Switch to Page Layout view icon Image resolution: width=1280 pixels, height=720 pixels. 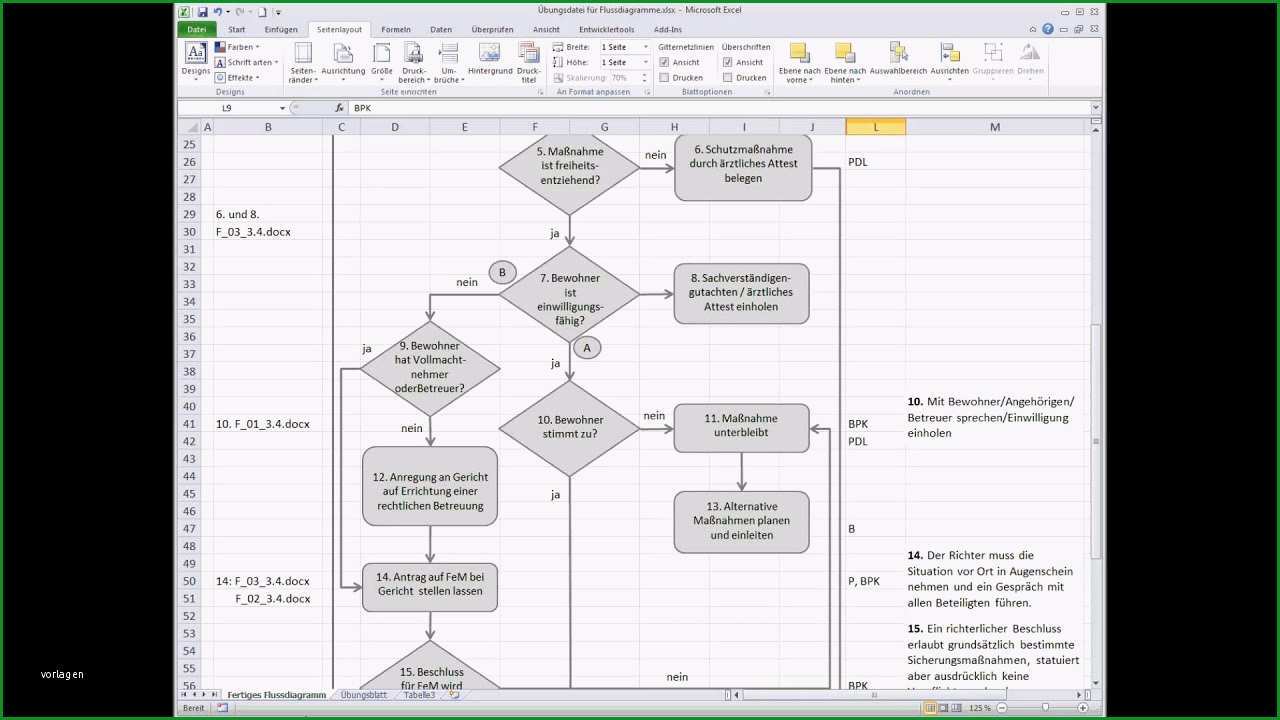[944, 708]
